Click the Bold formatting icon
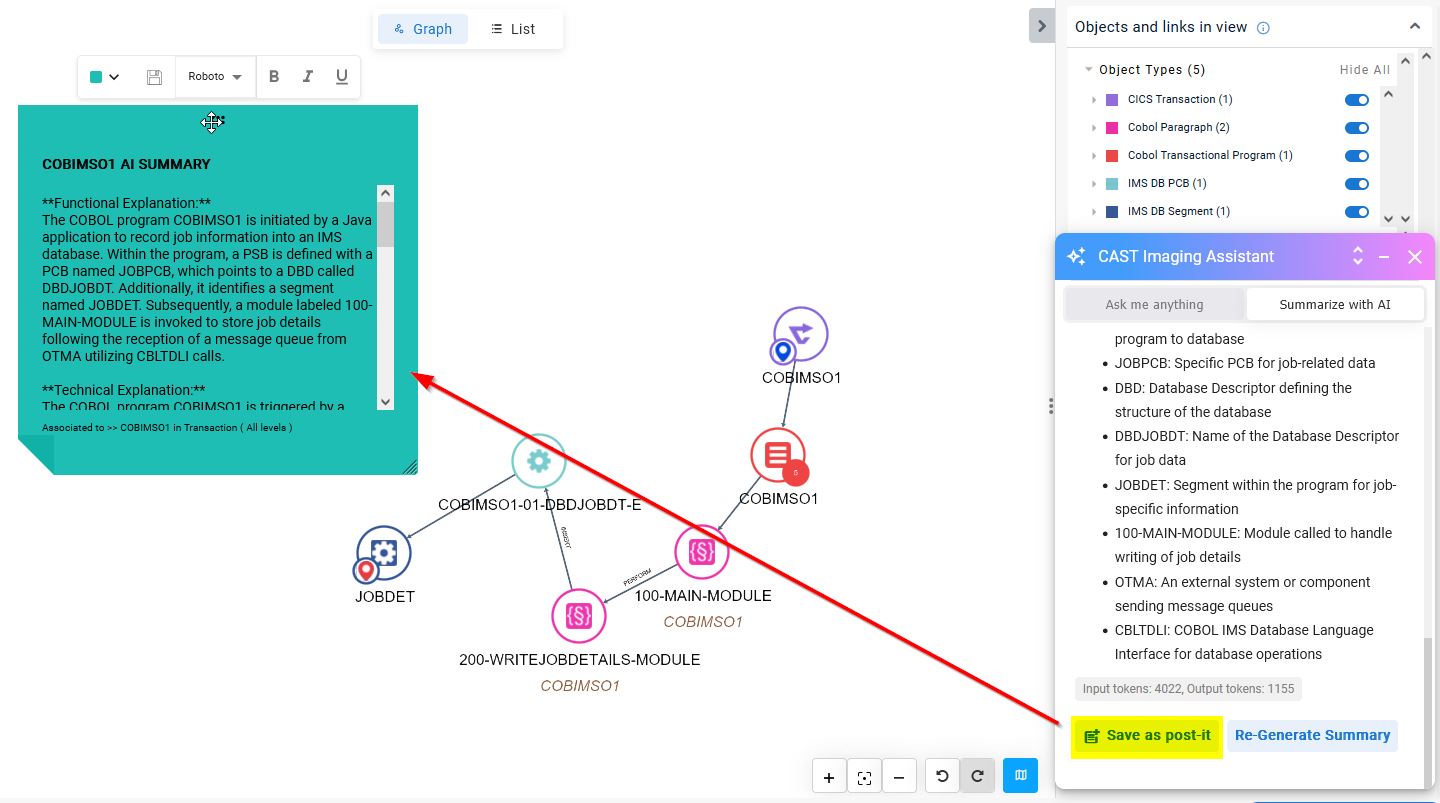Viewport: 1440px width, 803px height. coord(274,77)
